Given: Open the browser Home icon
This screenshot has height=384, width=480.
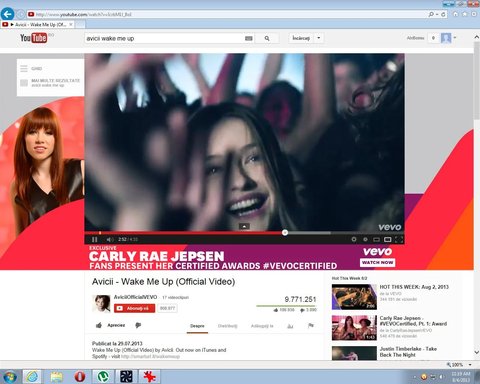Looking at the screenshot, I should click(x=455, y=14).
